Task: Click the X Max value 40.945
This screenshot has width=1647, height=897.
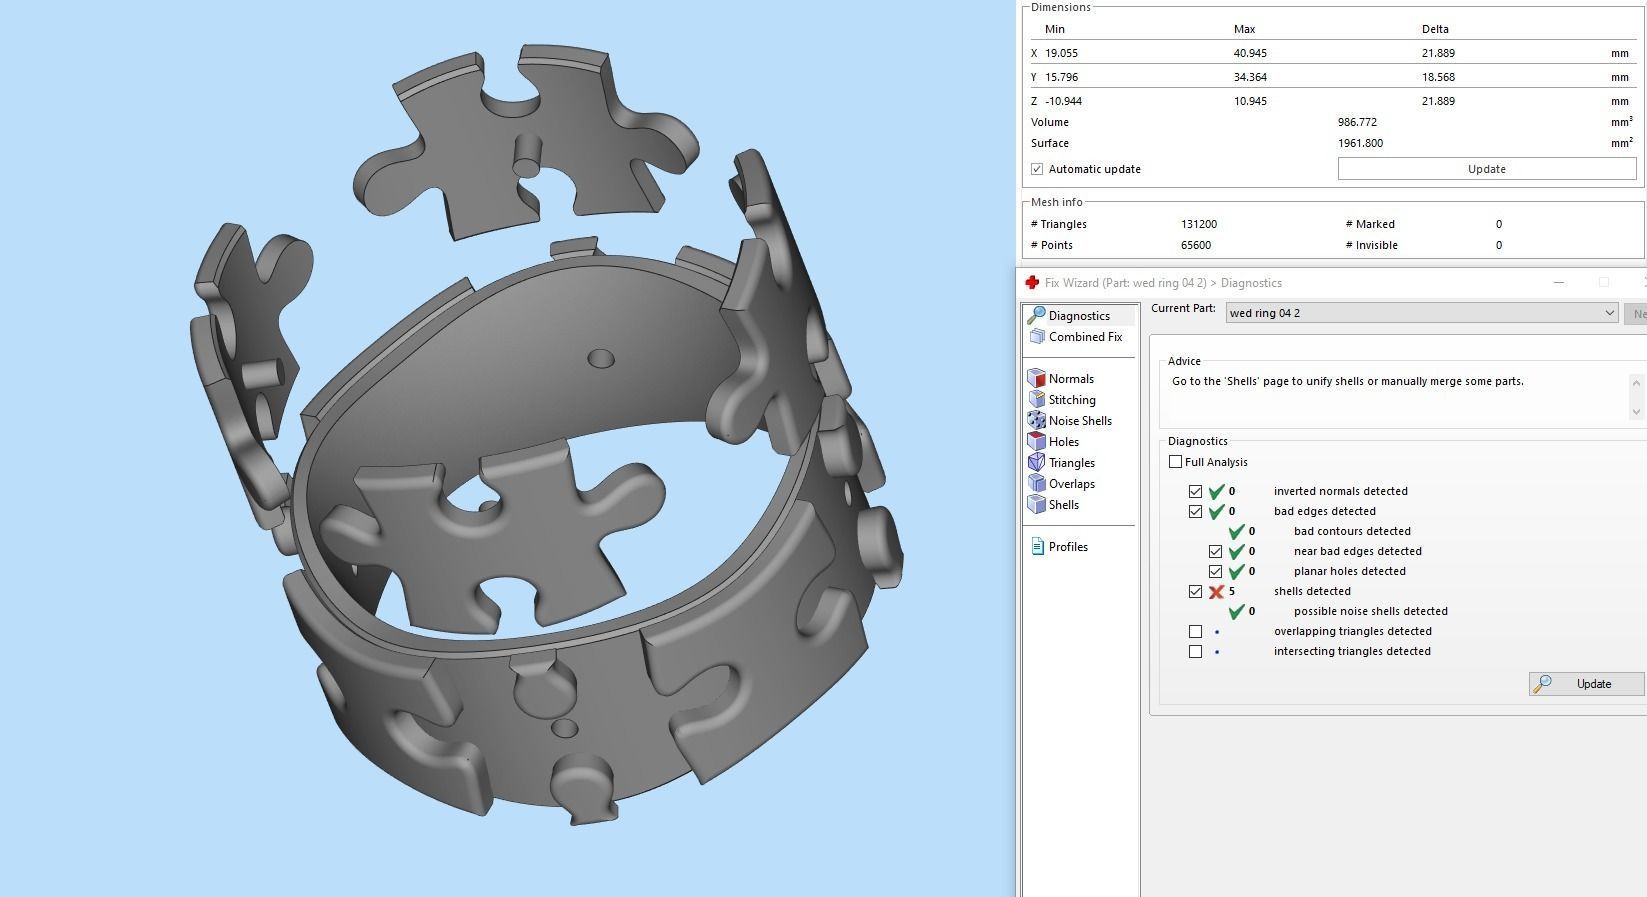Action: [1250, 53]
